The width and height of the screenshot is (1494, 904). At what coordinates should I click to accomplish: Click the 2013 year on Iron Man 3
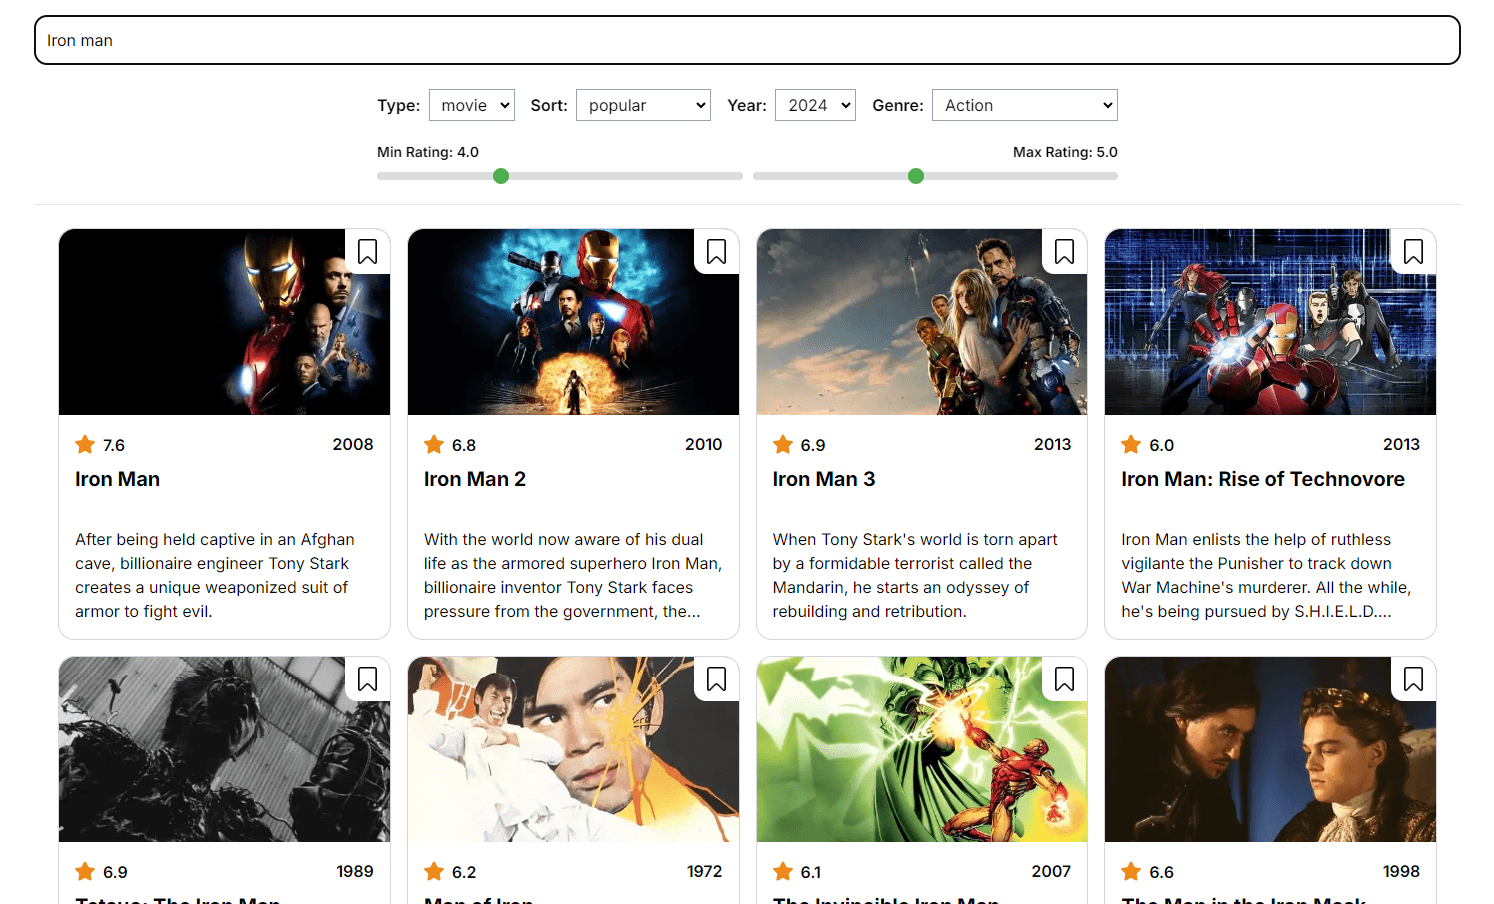(x=1052, y=444)
